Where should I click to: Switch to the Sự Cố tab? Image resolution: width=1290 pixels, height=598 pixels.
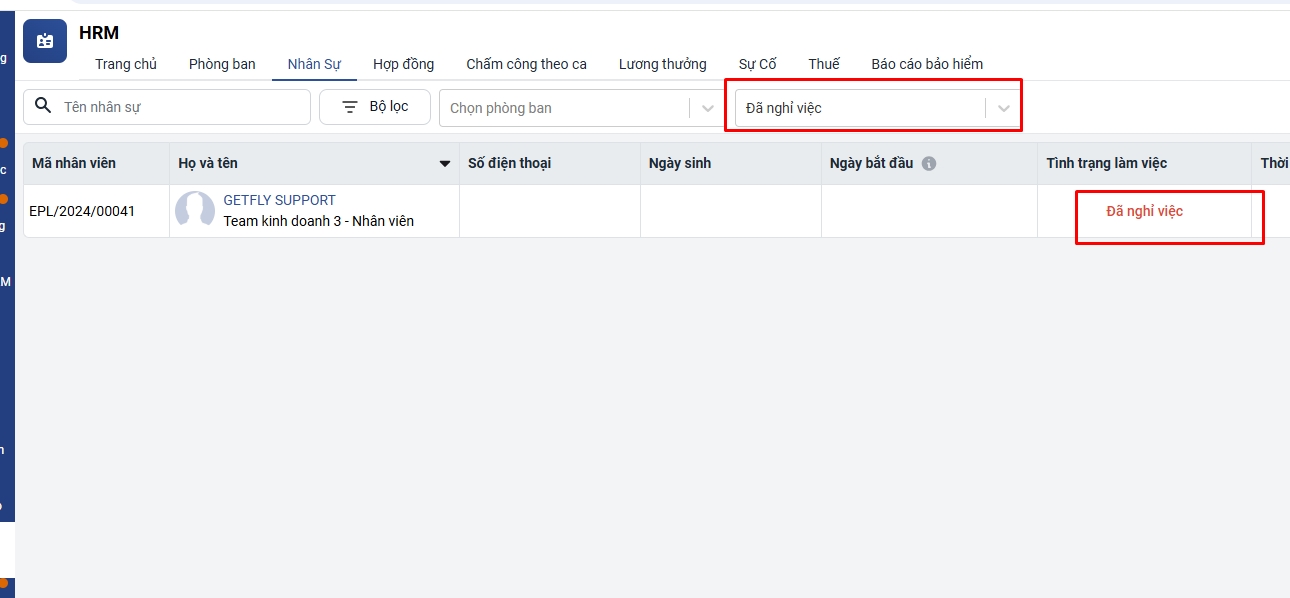[757, 64]
